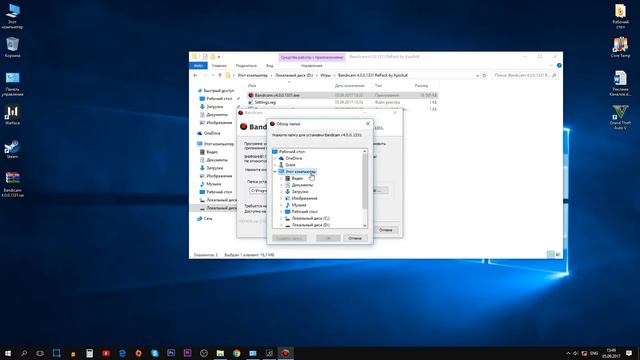Go up one folder in Explorer
The image size is (640, 360).
(x=220, y=76)
